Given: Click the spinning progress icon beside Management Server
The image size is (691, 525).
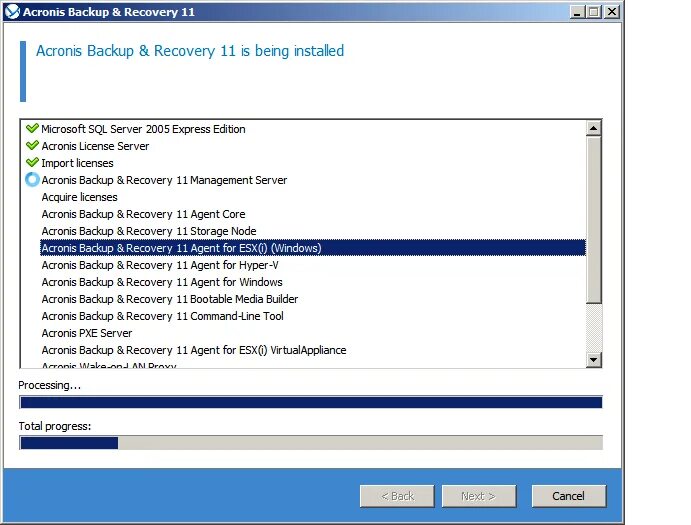Looking at the screenshot, I should point(32,179).
